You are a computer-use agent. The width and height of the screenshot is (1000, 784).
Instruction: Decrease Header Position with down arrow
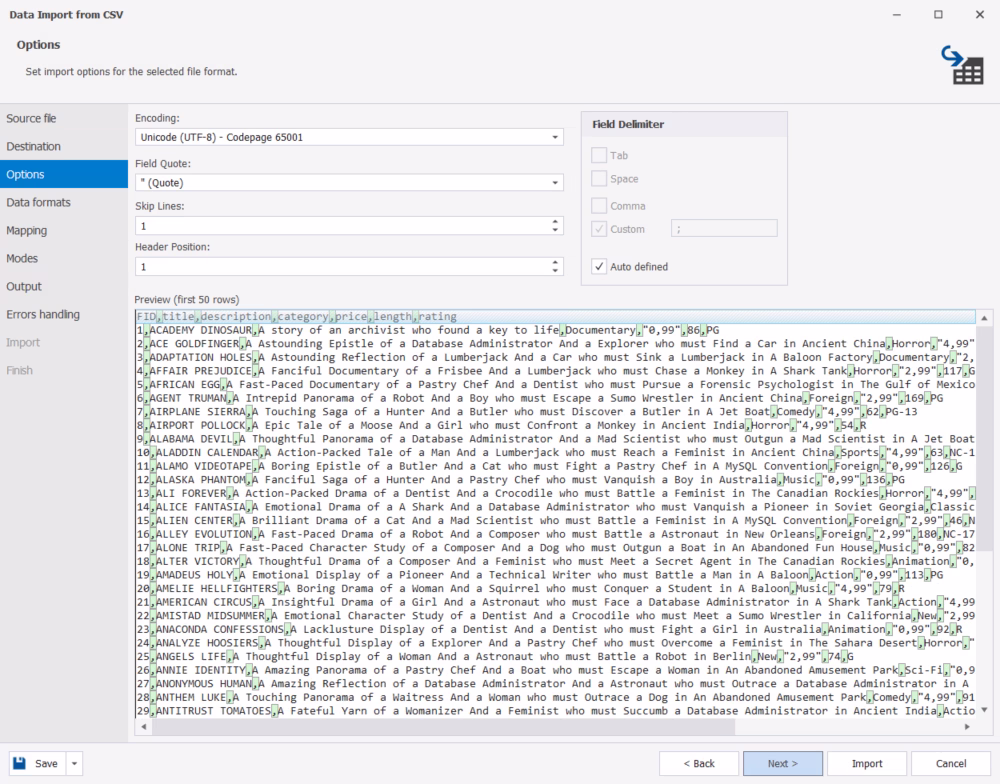pyautogui.click(x=555, y=270)
